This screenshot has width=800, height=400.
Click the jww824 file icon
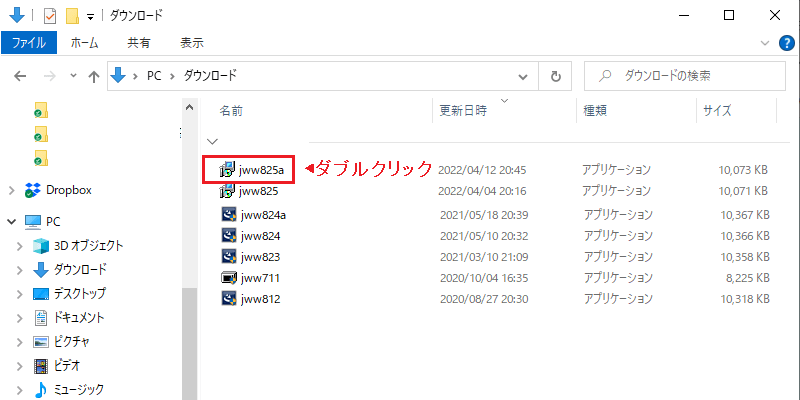[x=229, y=236]
